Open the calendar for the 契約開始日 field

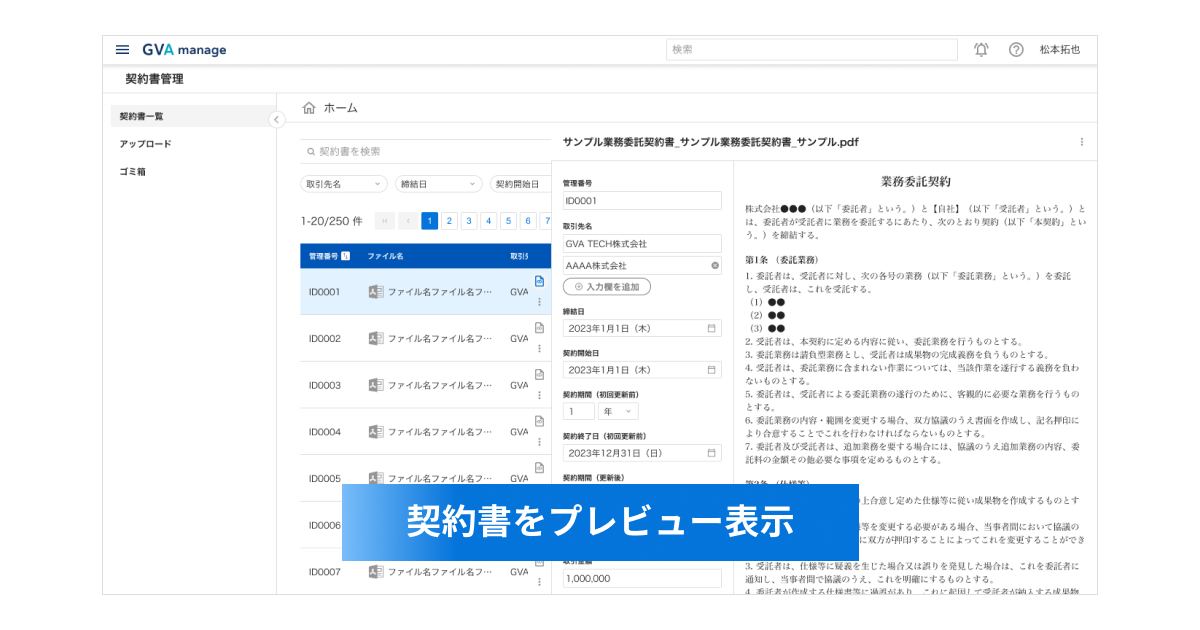pos(711,370)
